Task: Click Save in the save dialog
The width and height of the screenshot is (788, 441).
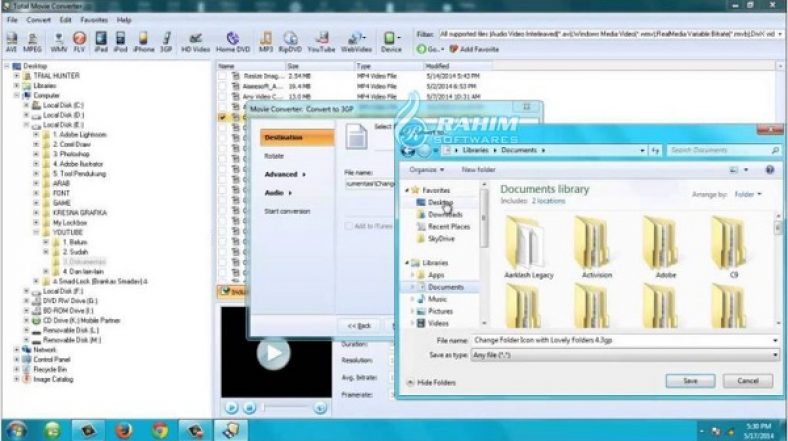Action: coord(690,381)
